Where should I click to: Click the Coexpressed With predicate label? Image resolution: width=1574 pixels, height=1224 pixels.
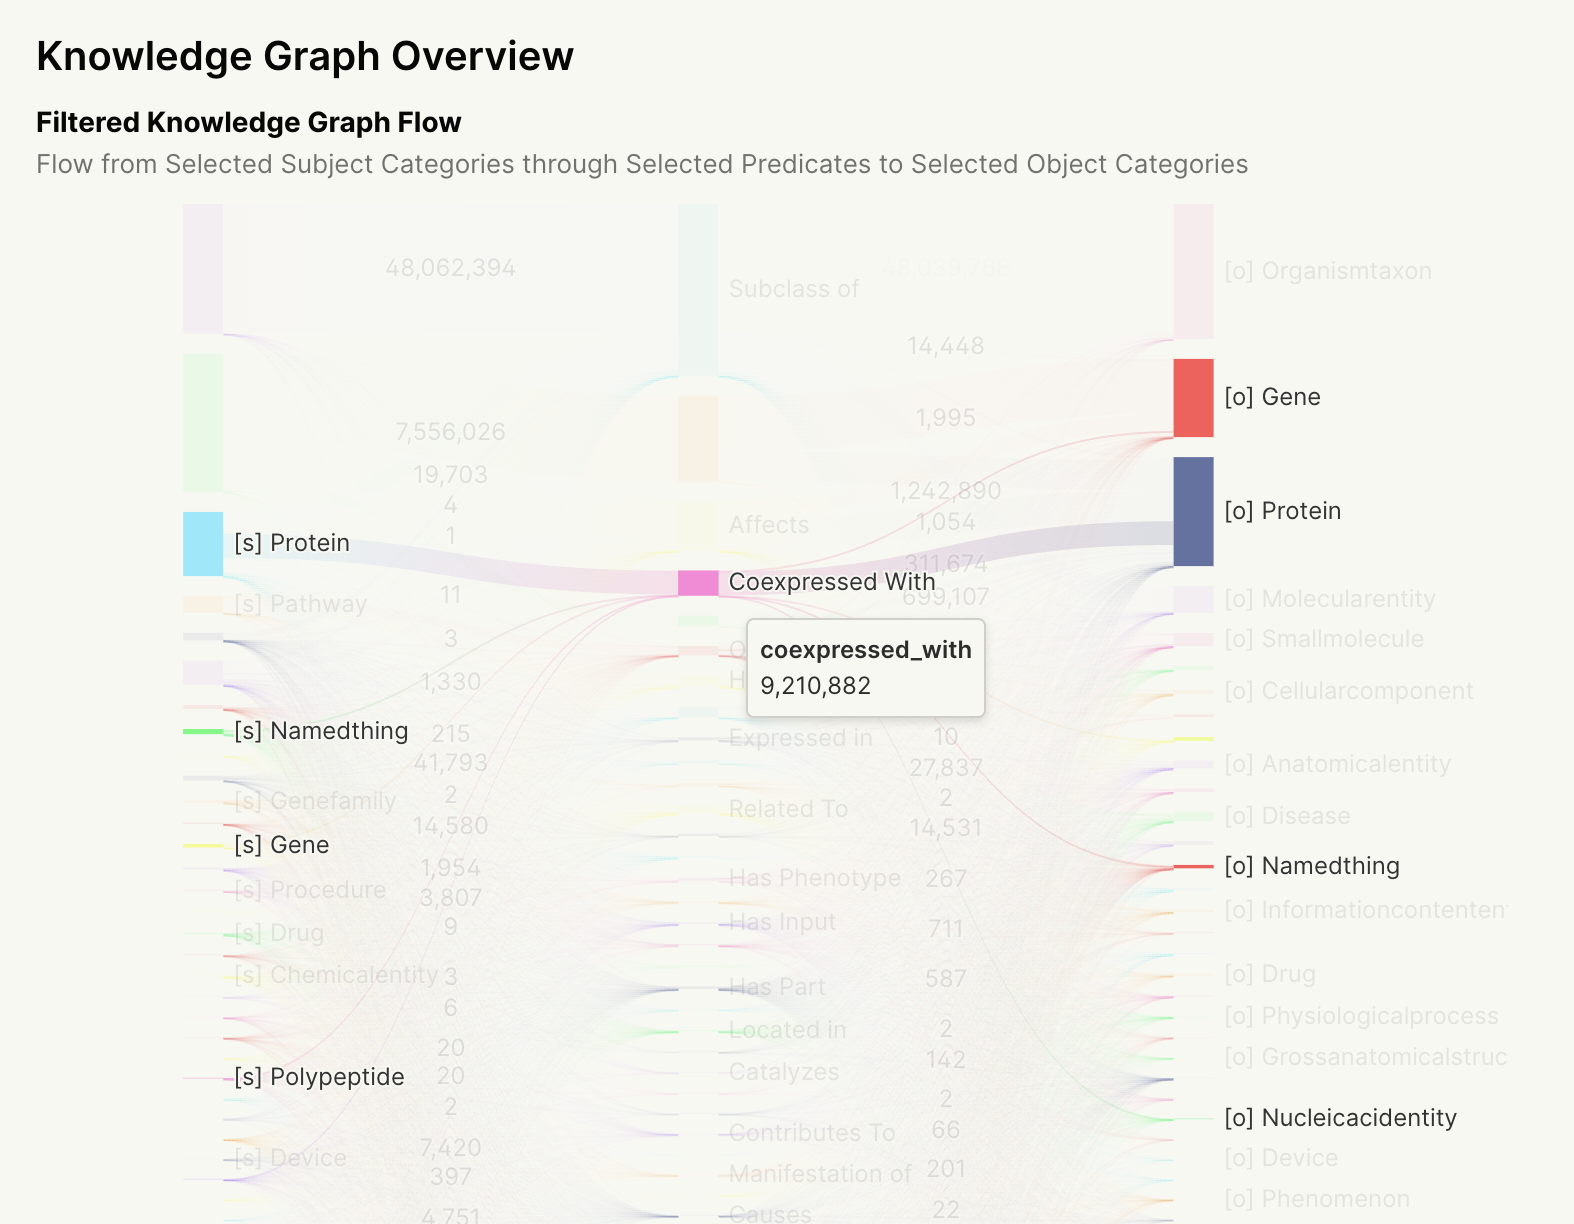[x=832, y=582]
